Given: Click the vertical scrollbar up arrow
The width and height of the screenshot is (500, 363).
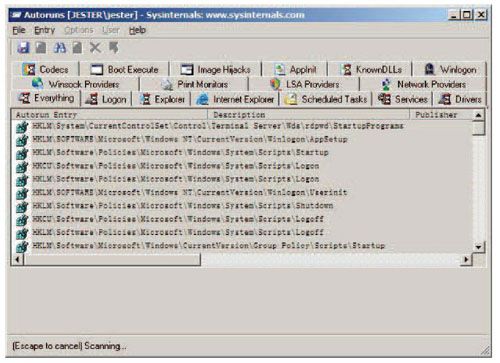Looking at the screenshot, I should 479,115.
